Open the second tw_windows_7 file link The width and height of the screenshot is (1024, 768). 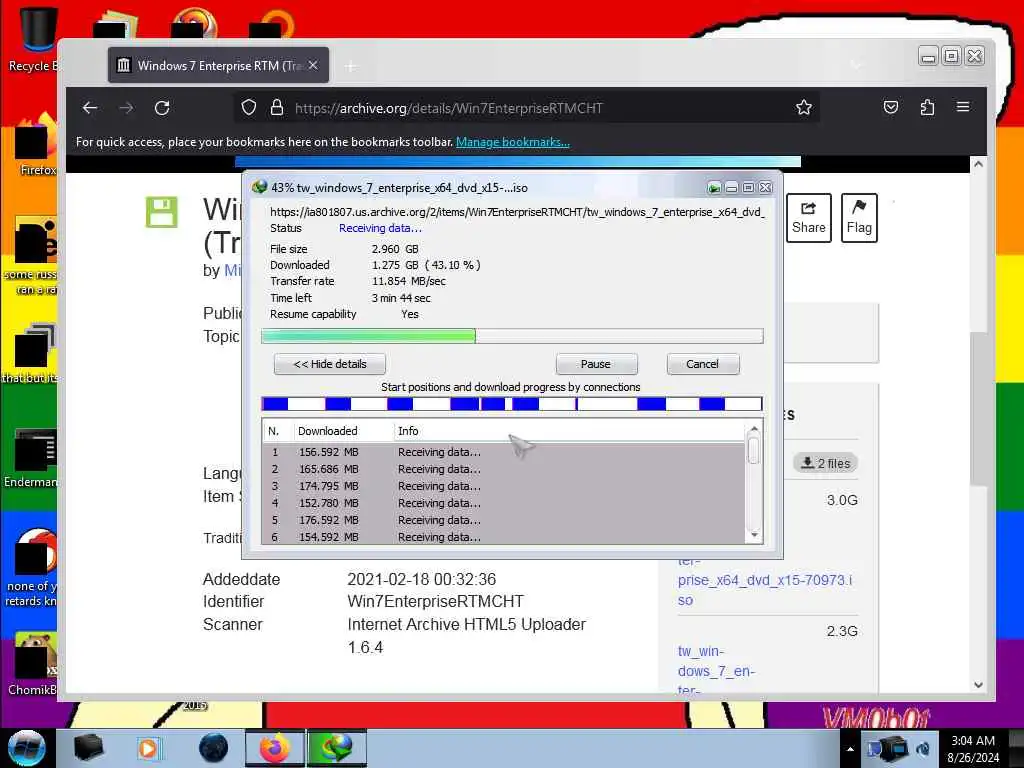point(716,669)
